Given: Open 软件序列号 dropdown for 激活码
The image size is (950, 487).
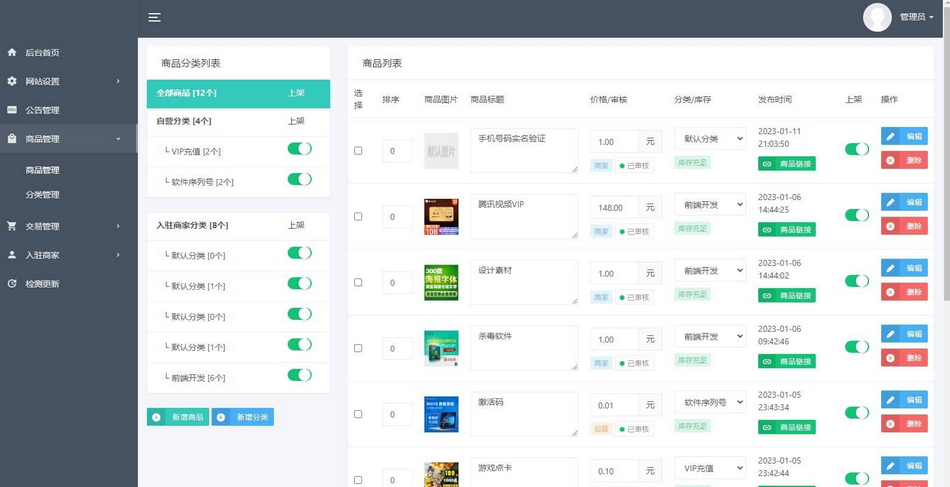Looking at the screenshot, I should (710, 402).
